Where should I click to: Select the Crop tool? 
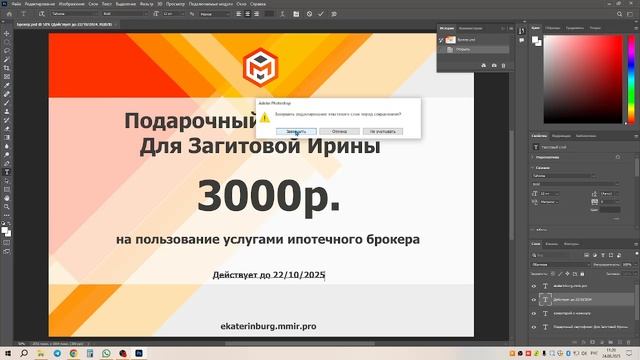pos(7,68)
